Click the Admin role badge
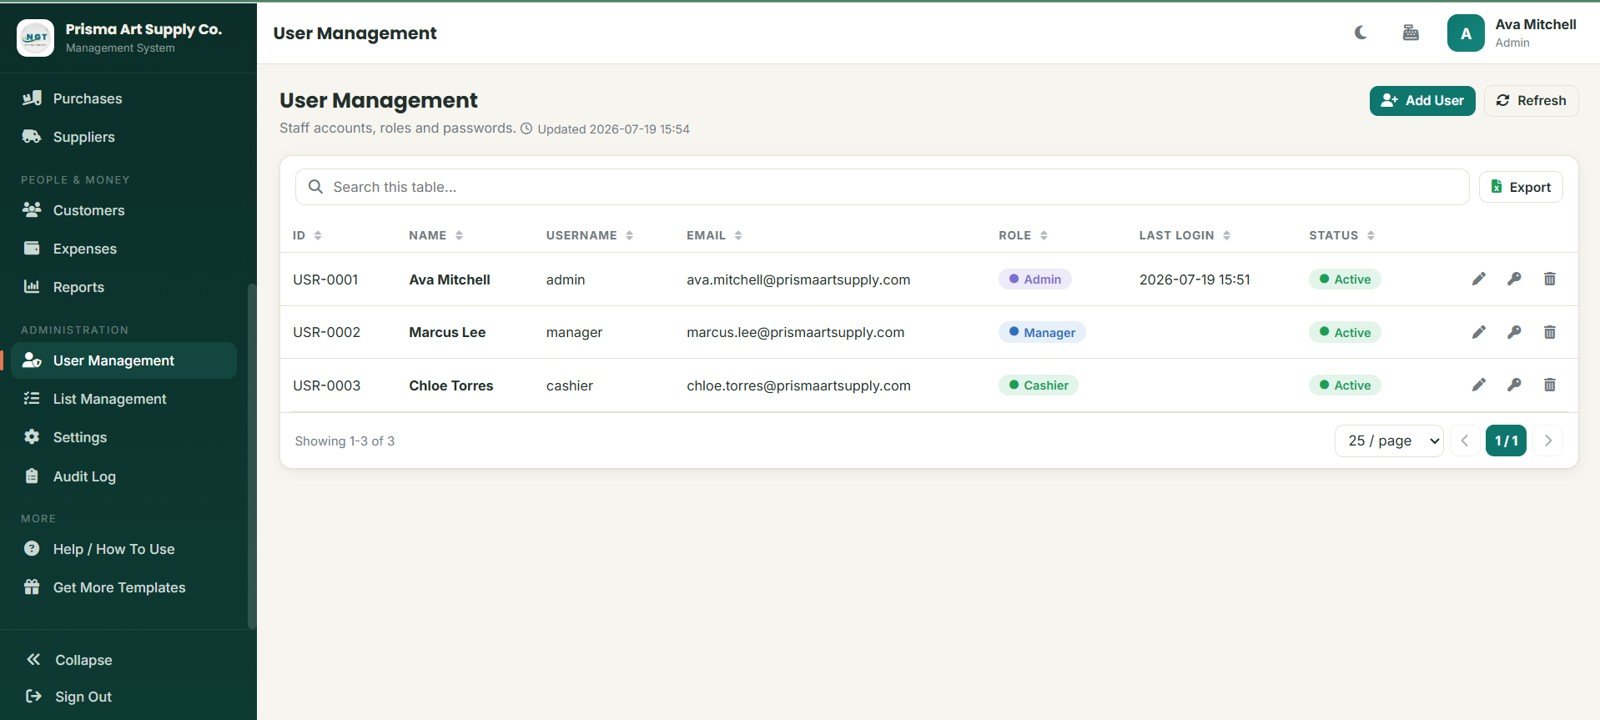1600x720 pixels. [1035, 279]
